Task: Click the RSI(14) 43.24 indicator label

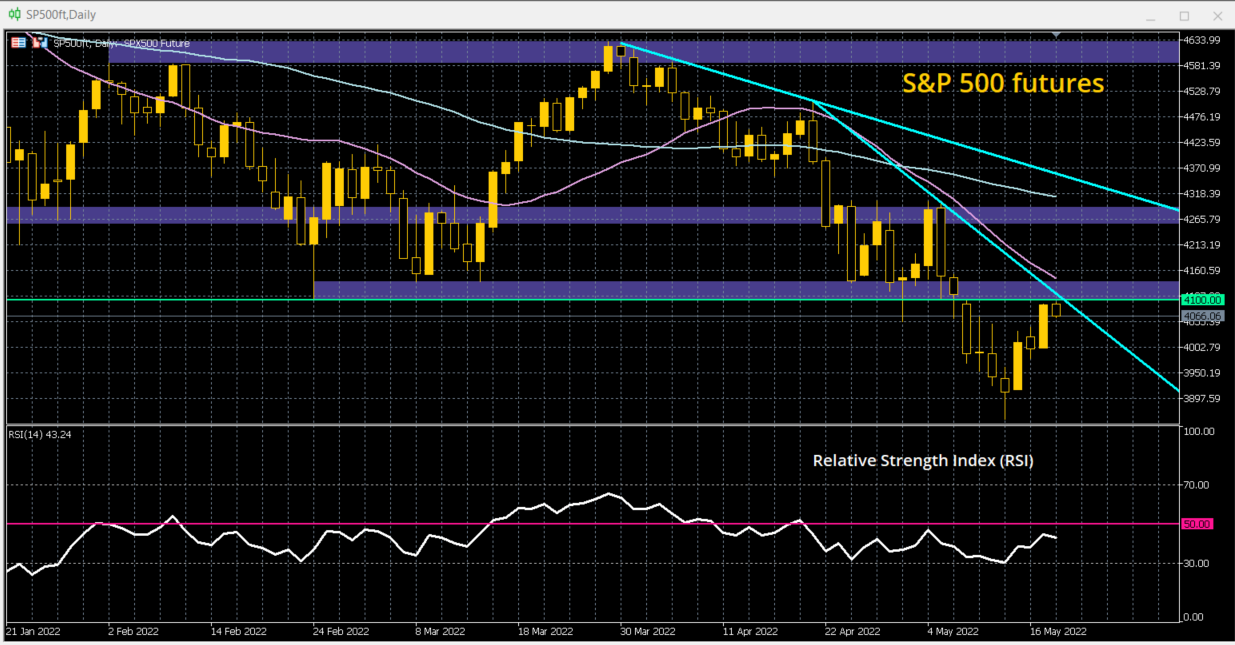Action: click(x=42, y=434)
